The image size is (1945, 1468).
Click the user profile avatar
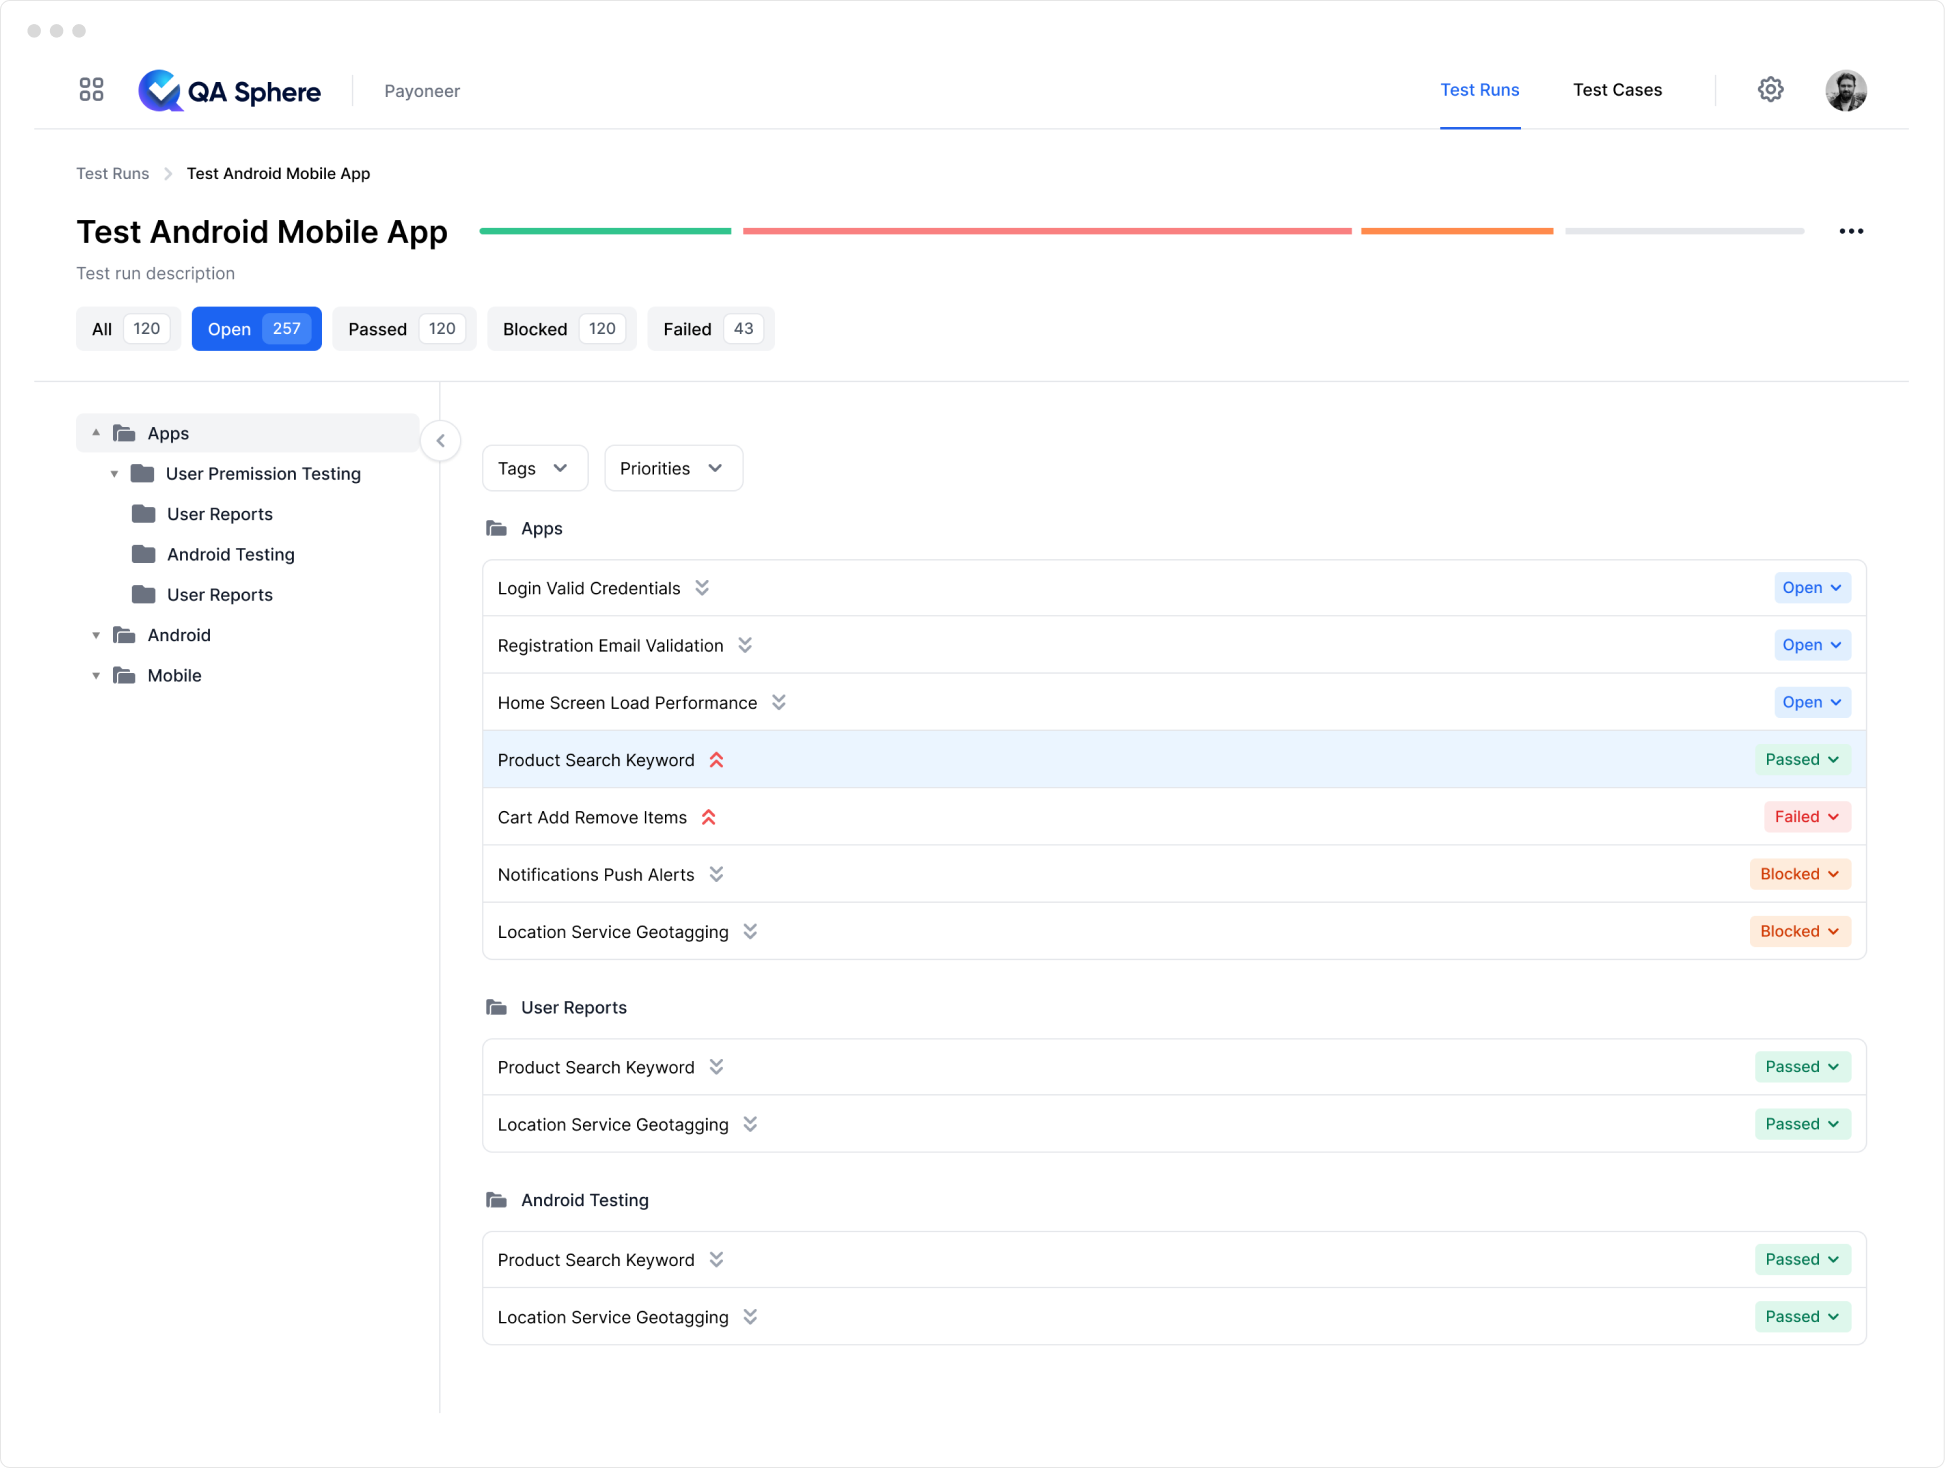pyautogui.click(x=1845, y=90)
